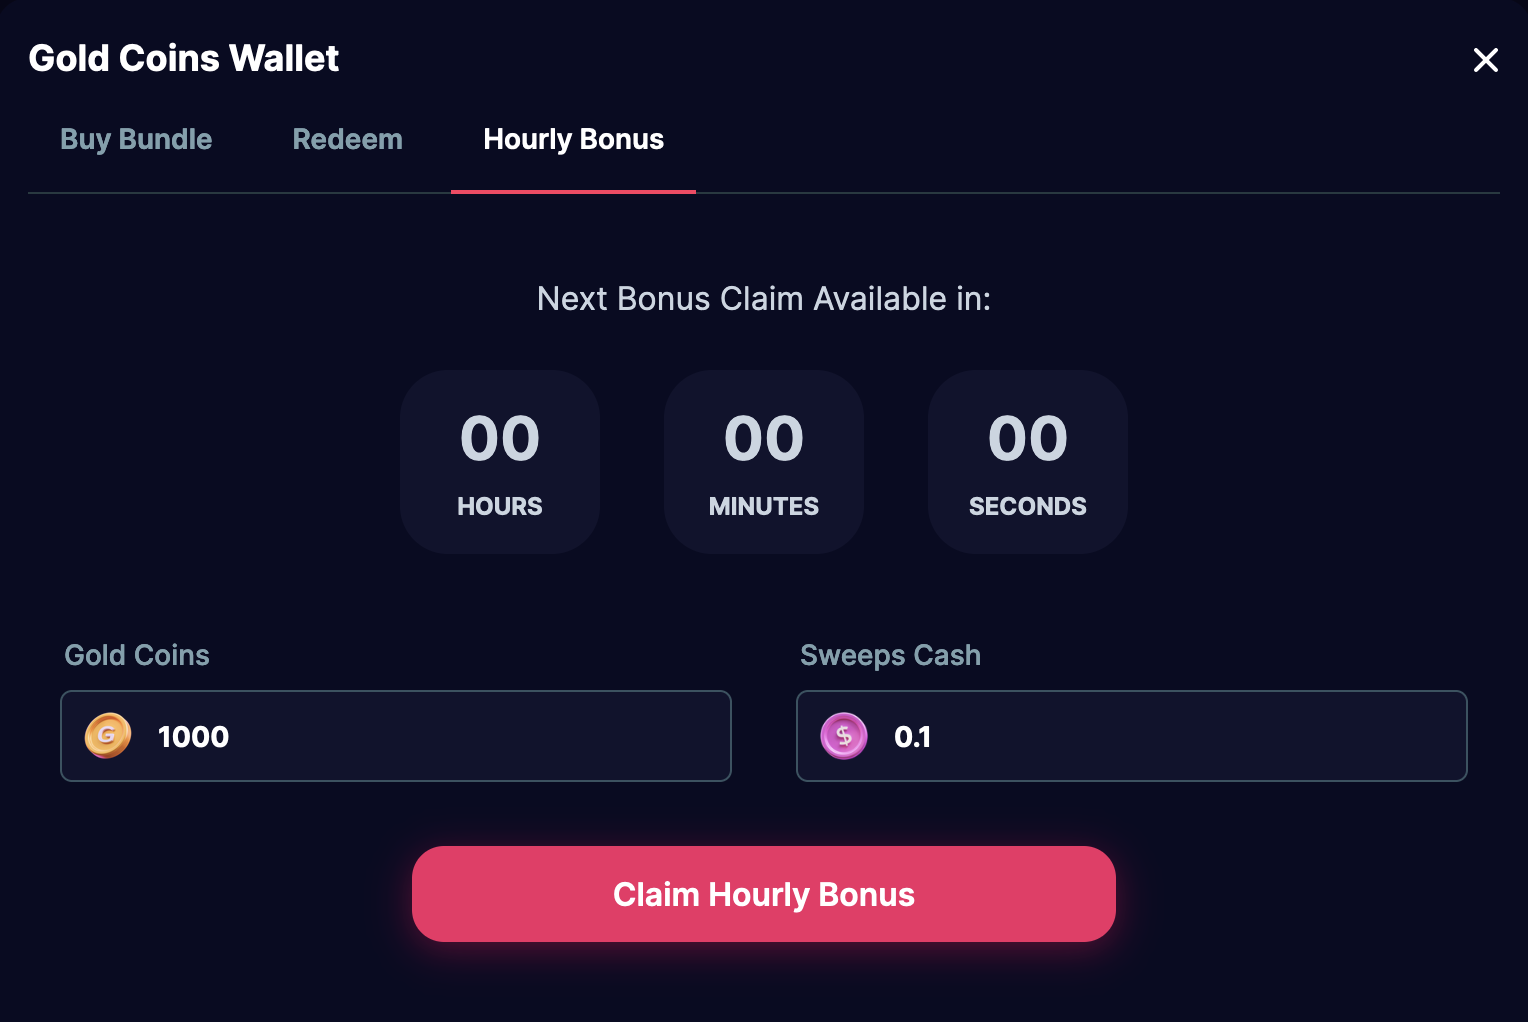Close the Gold Coins Wallet dialog

(x=1486, y=60)
